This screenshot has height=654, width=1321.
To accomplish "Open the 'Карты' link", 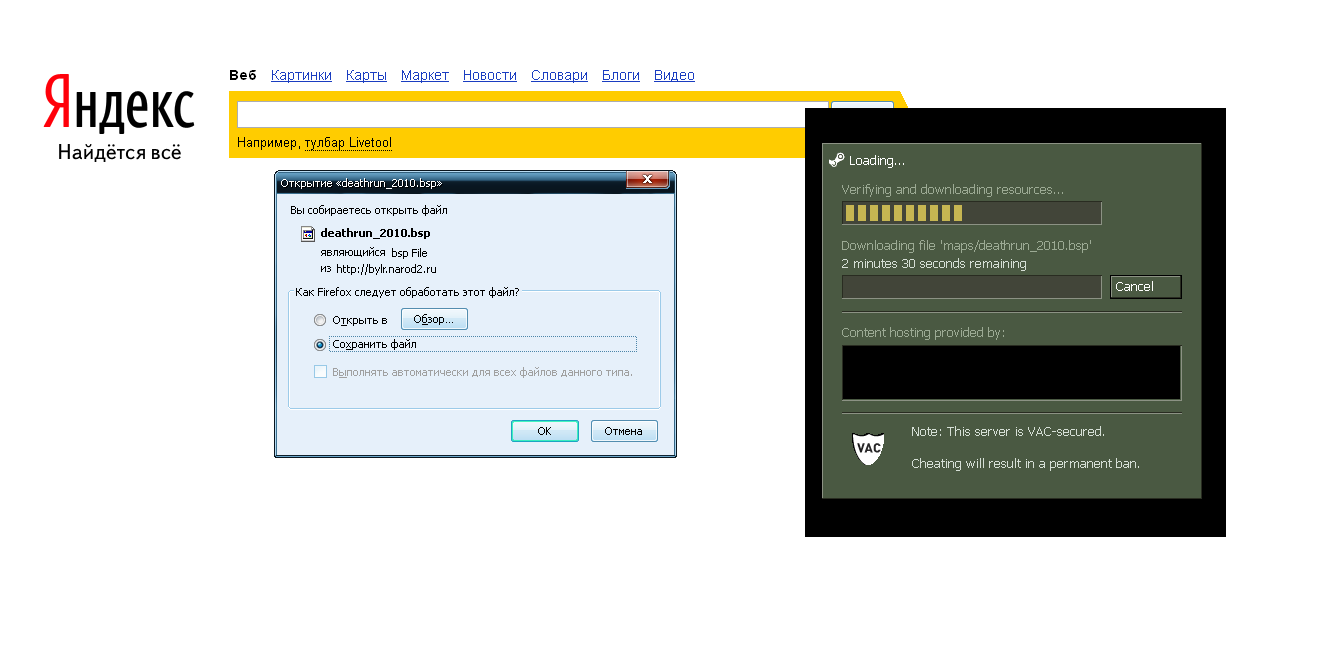I will (x=366, y=75).
